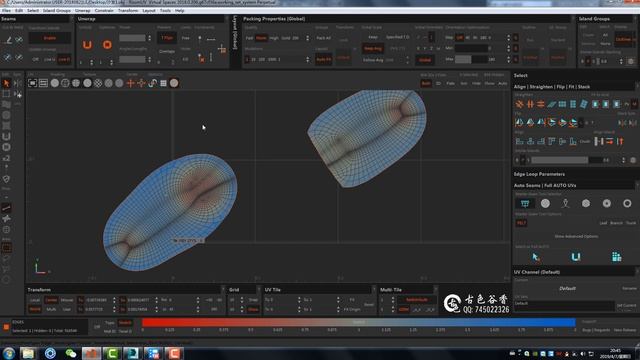Collapse the Transform panel
Viewport: 640px width, 360px height.
(223, 289)
